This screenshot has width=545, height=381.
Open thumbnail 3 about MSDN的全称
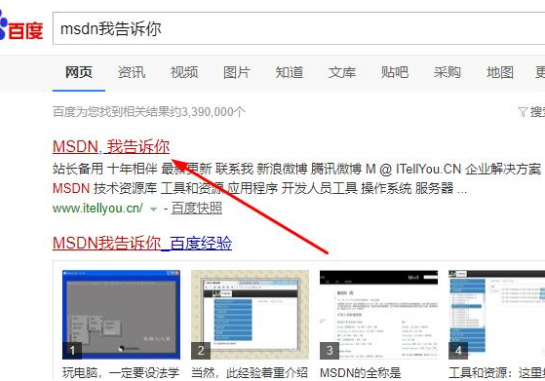[x=379, y=315]
